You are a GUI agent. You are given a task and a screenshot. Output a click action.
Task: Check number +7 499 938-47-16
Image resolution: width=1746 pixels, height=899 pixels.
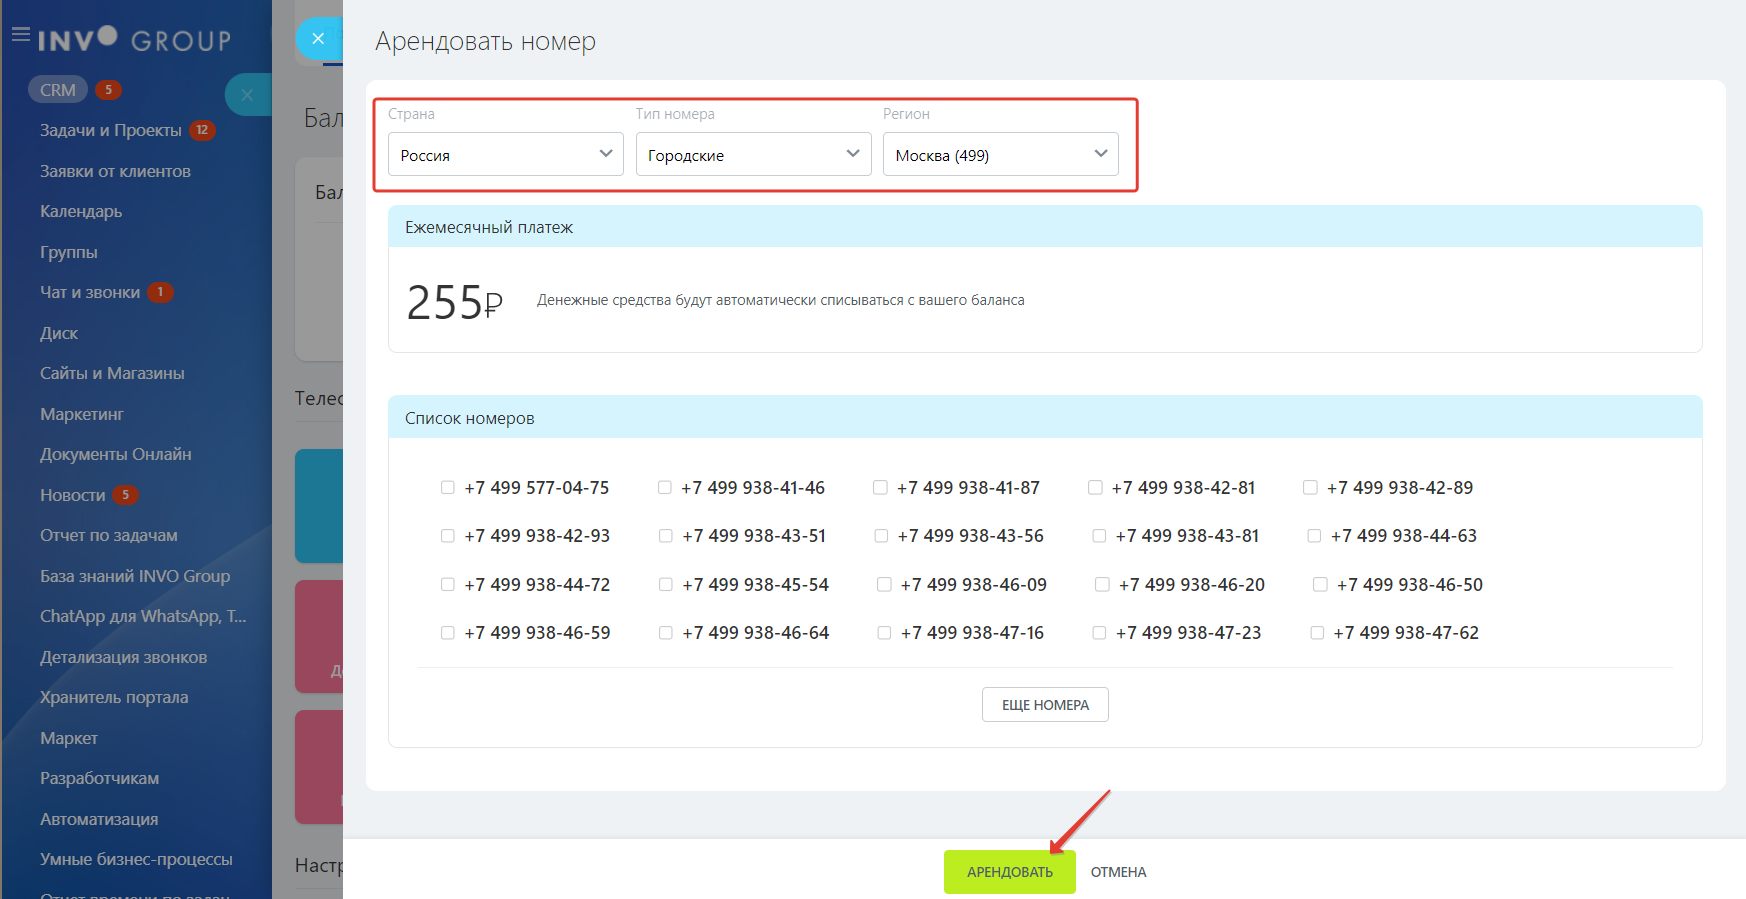pos(884,633)
